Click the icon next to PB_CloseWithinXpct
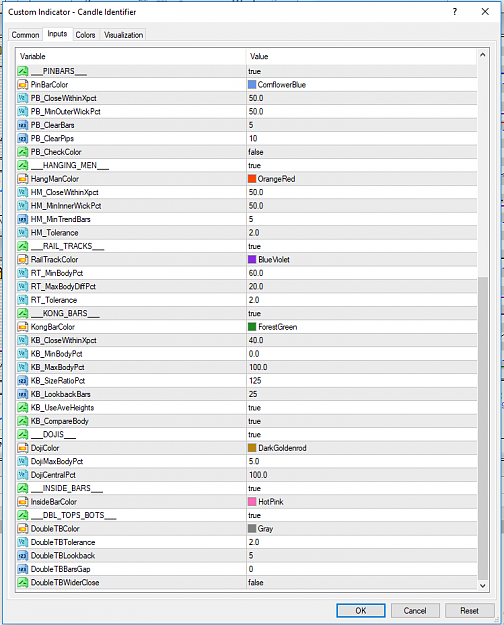The image size is (504, 625). click(23, 98)
